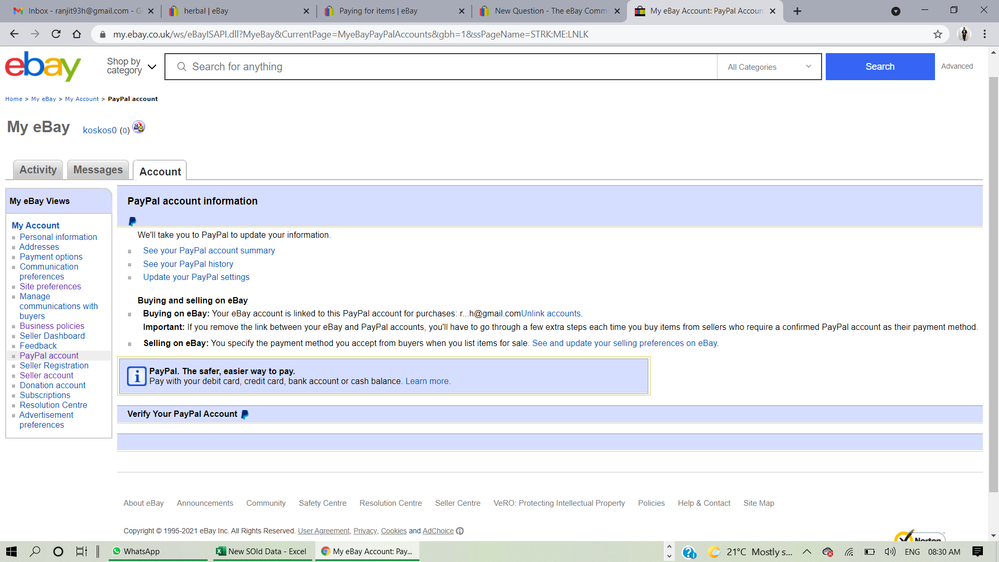Click Unlink accounts link
The width and height of the screenshot is (999, 562).
[x=551, y=313]
